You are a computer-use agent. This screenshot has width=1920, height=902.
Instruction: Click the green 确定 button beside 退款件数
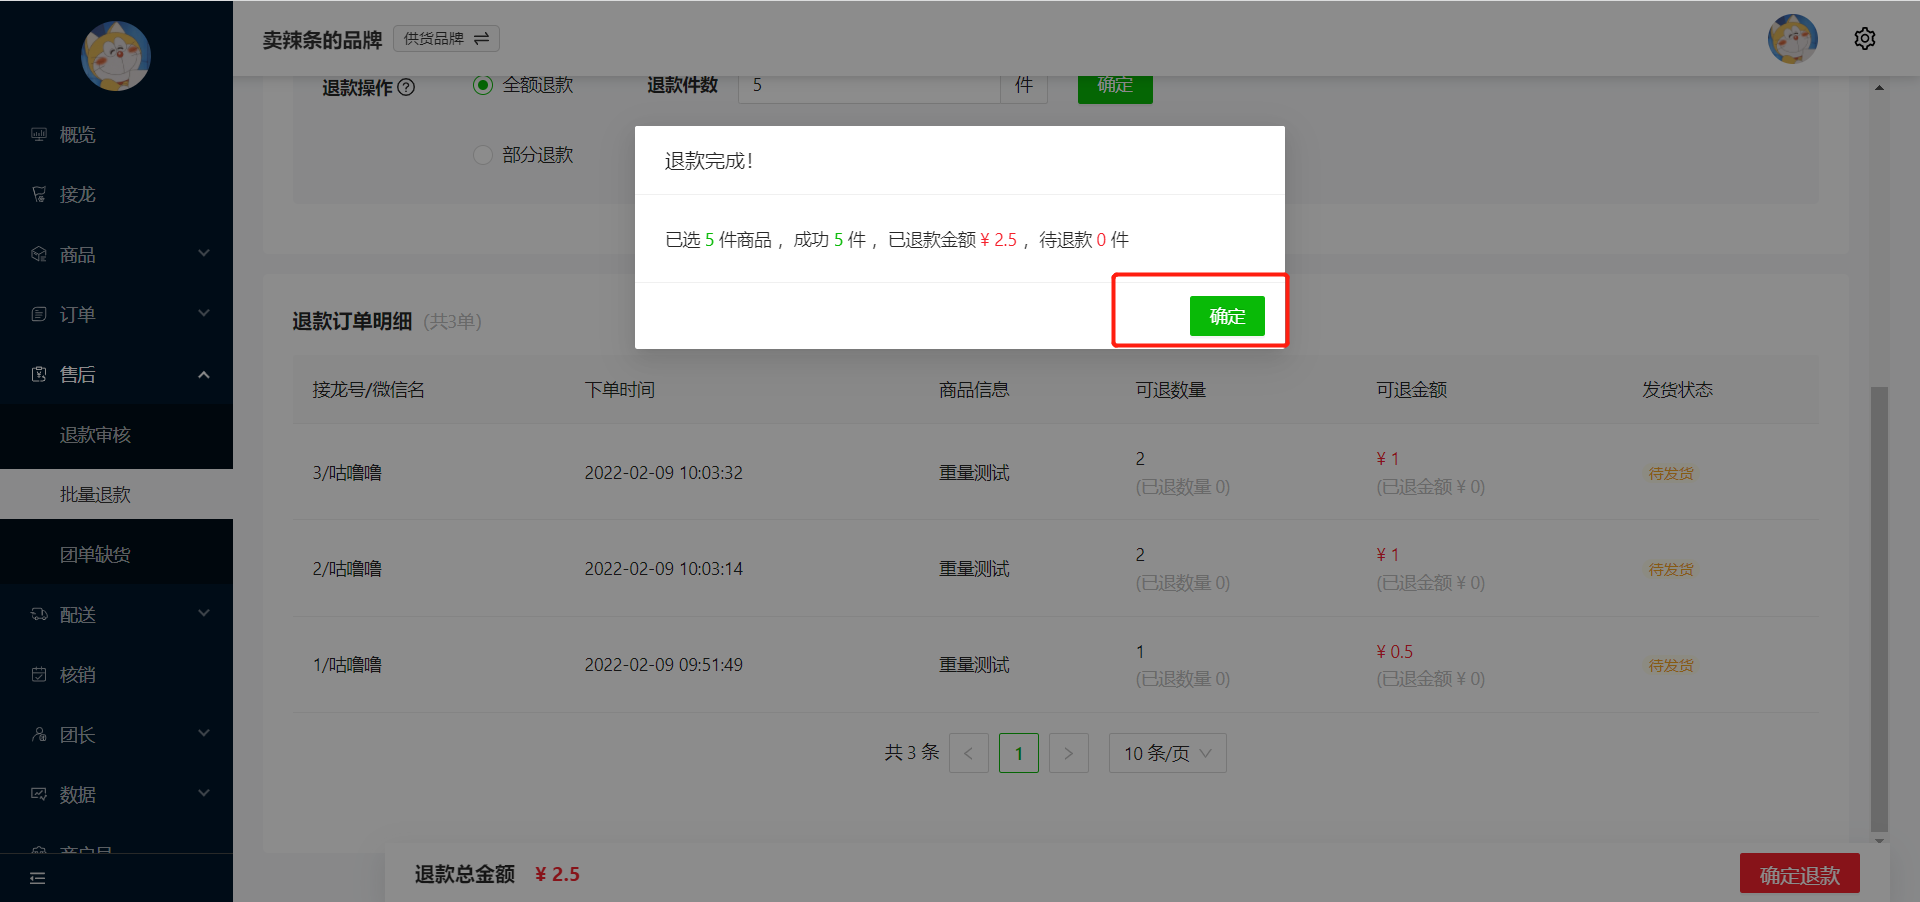click(x=1115, y=88)
